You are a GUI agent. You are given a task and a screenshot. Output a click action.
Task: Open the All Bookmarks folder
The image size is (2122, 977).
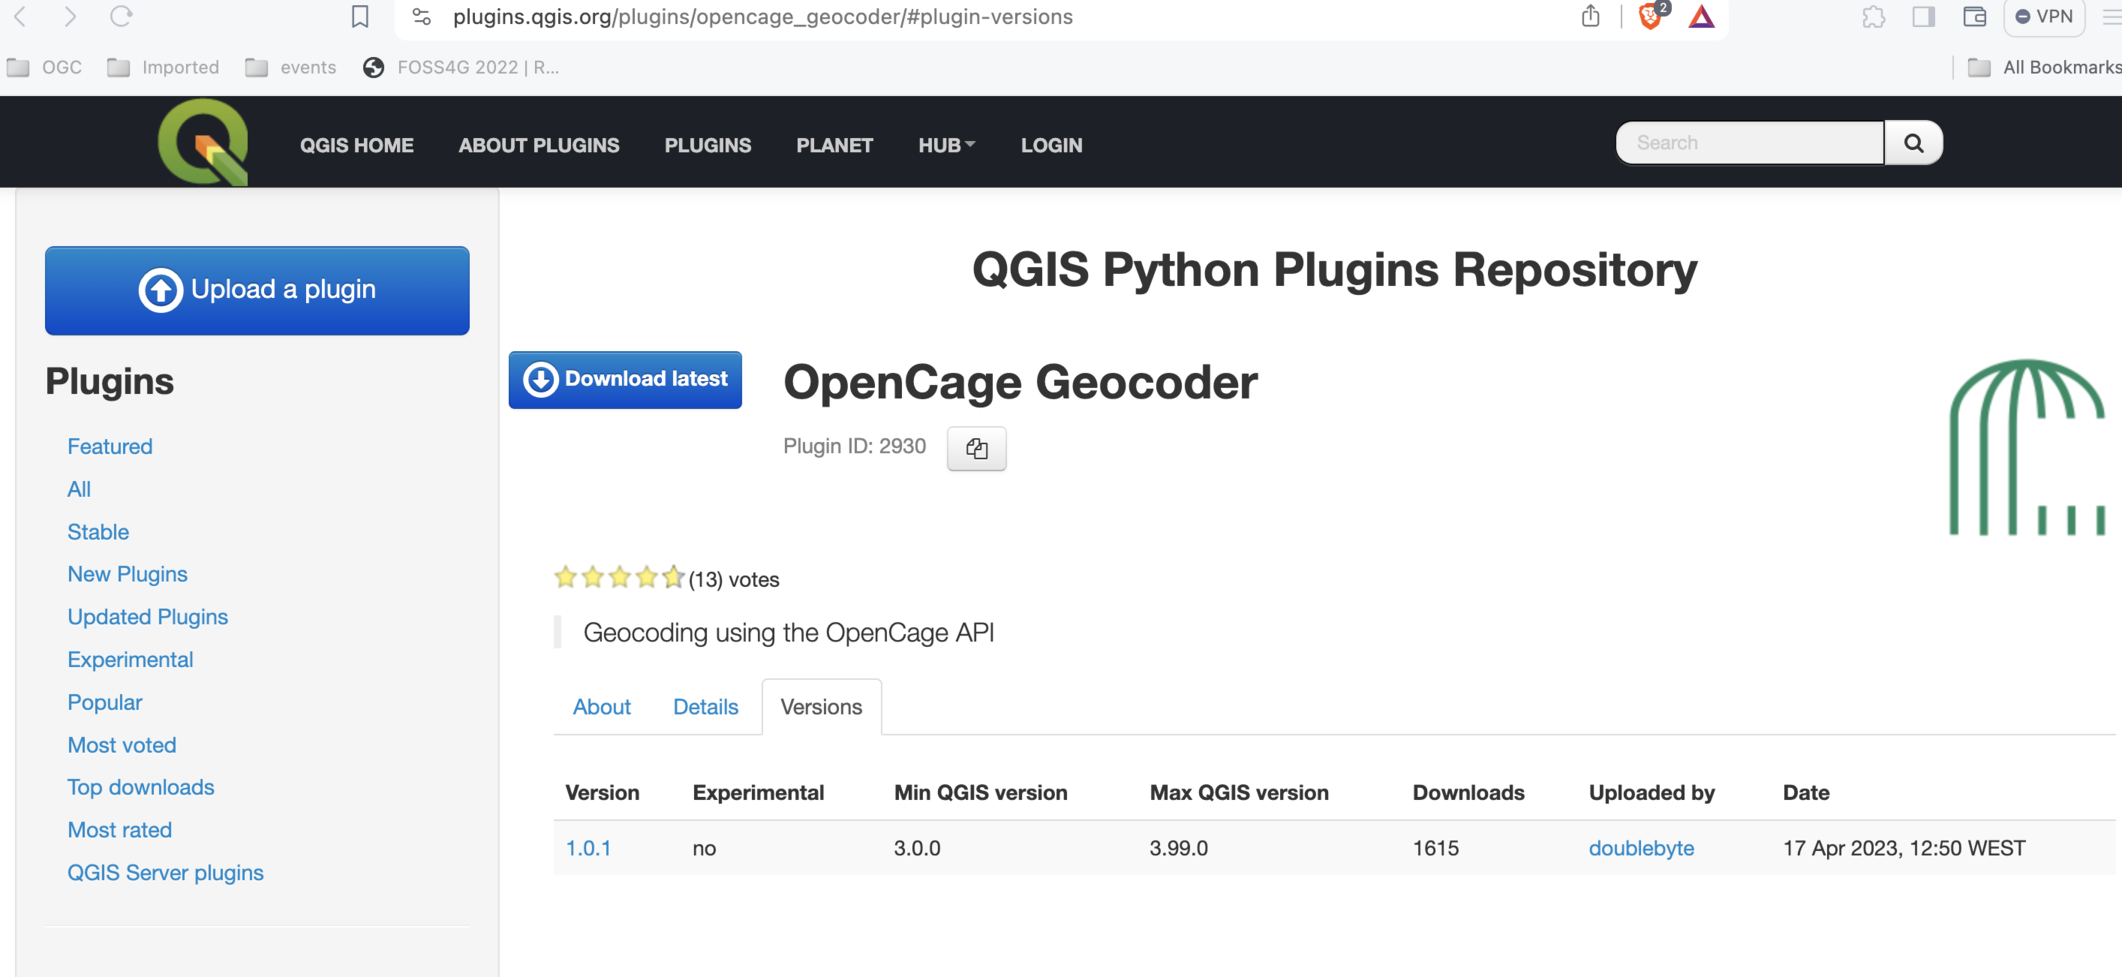click(2044, 67)
